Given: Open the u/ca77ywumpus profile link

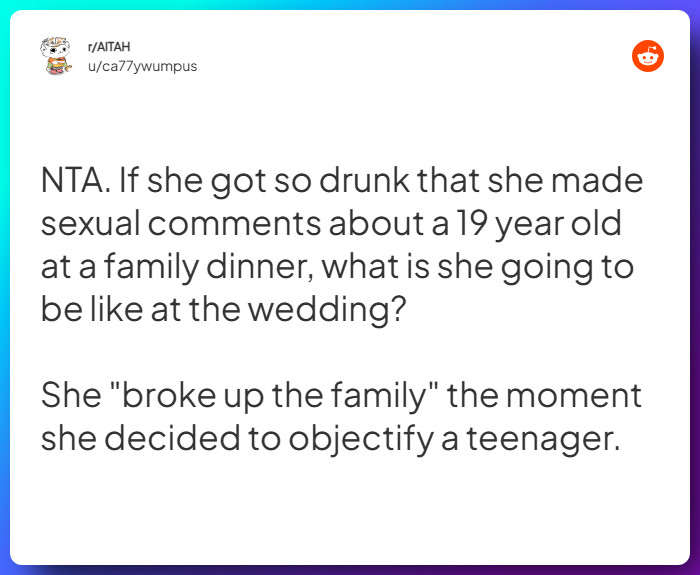Looking at the screenshot, I should point(140,66).
